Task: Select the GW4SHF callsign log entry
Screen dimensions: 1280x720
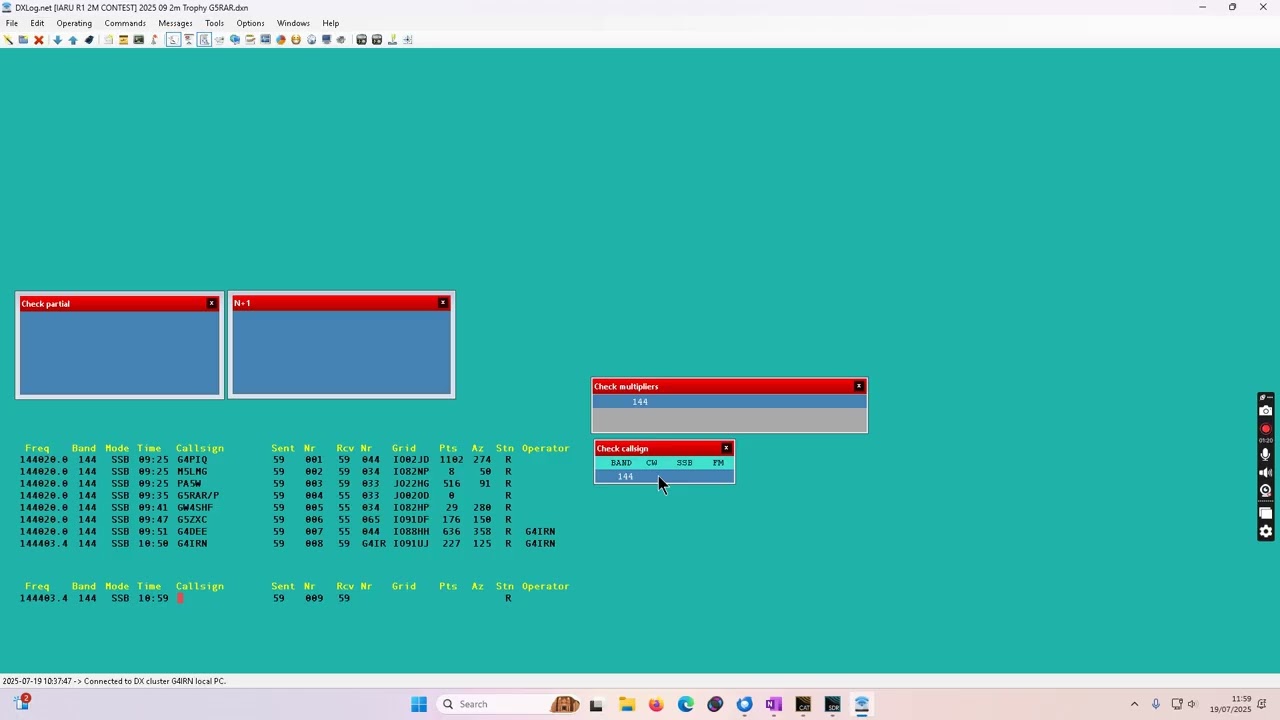Action: click(195, 508)
